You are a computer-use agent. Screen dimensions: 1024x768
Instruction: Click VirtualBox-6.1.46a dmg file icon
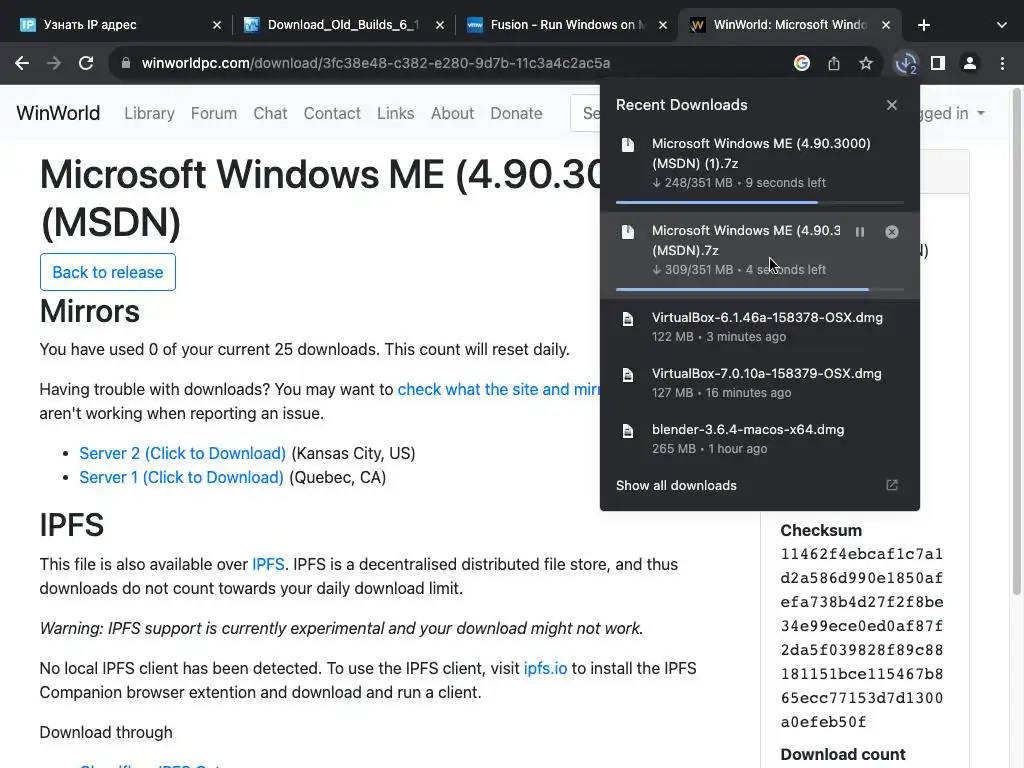pos(628,319)
